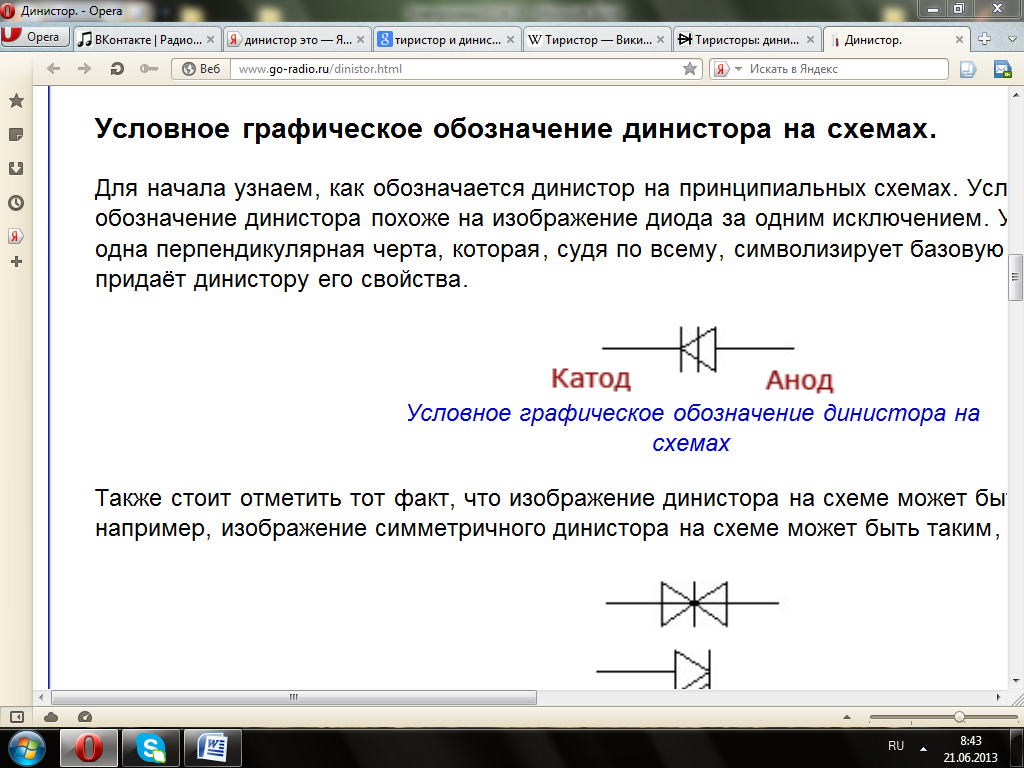
Task: Open the Opera Mail toolbar icon
Action: coord(1002,69)
